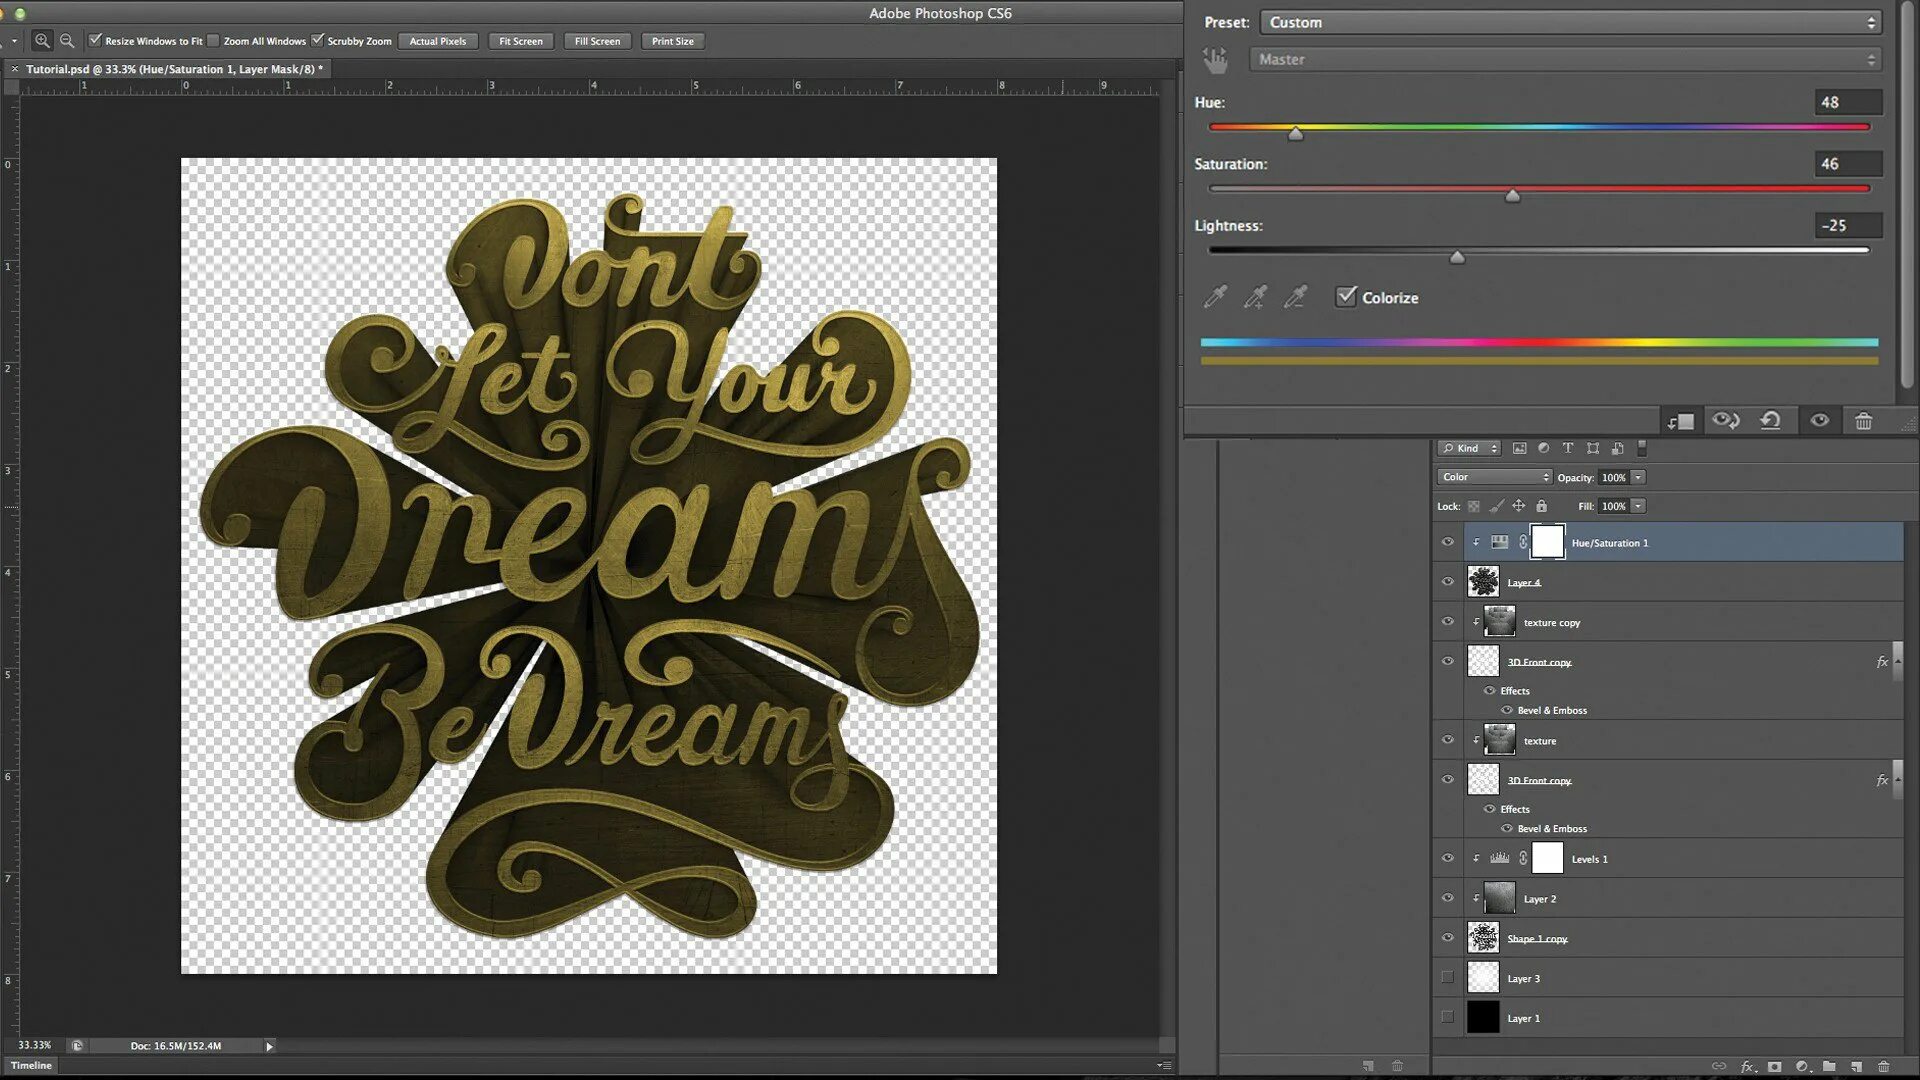Click the Hue slider handle
The width and height of the screenshot is (1920, 1080).
(x=1295, y=134)
